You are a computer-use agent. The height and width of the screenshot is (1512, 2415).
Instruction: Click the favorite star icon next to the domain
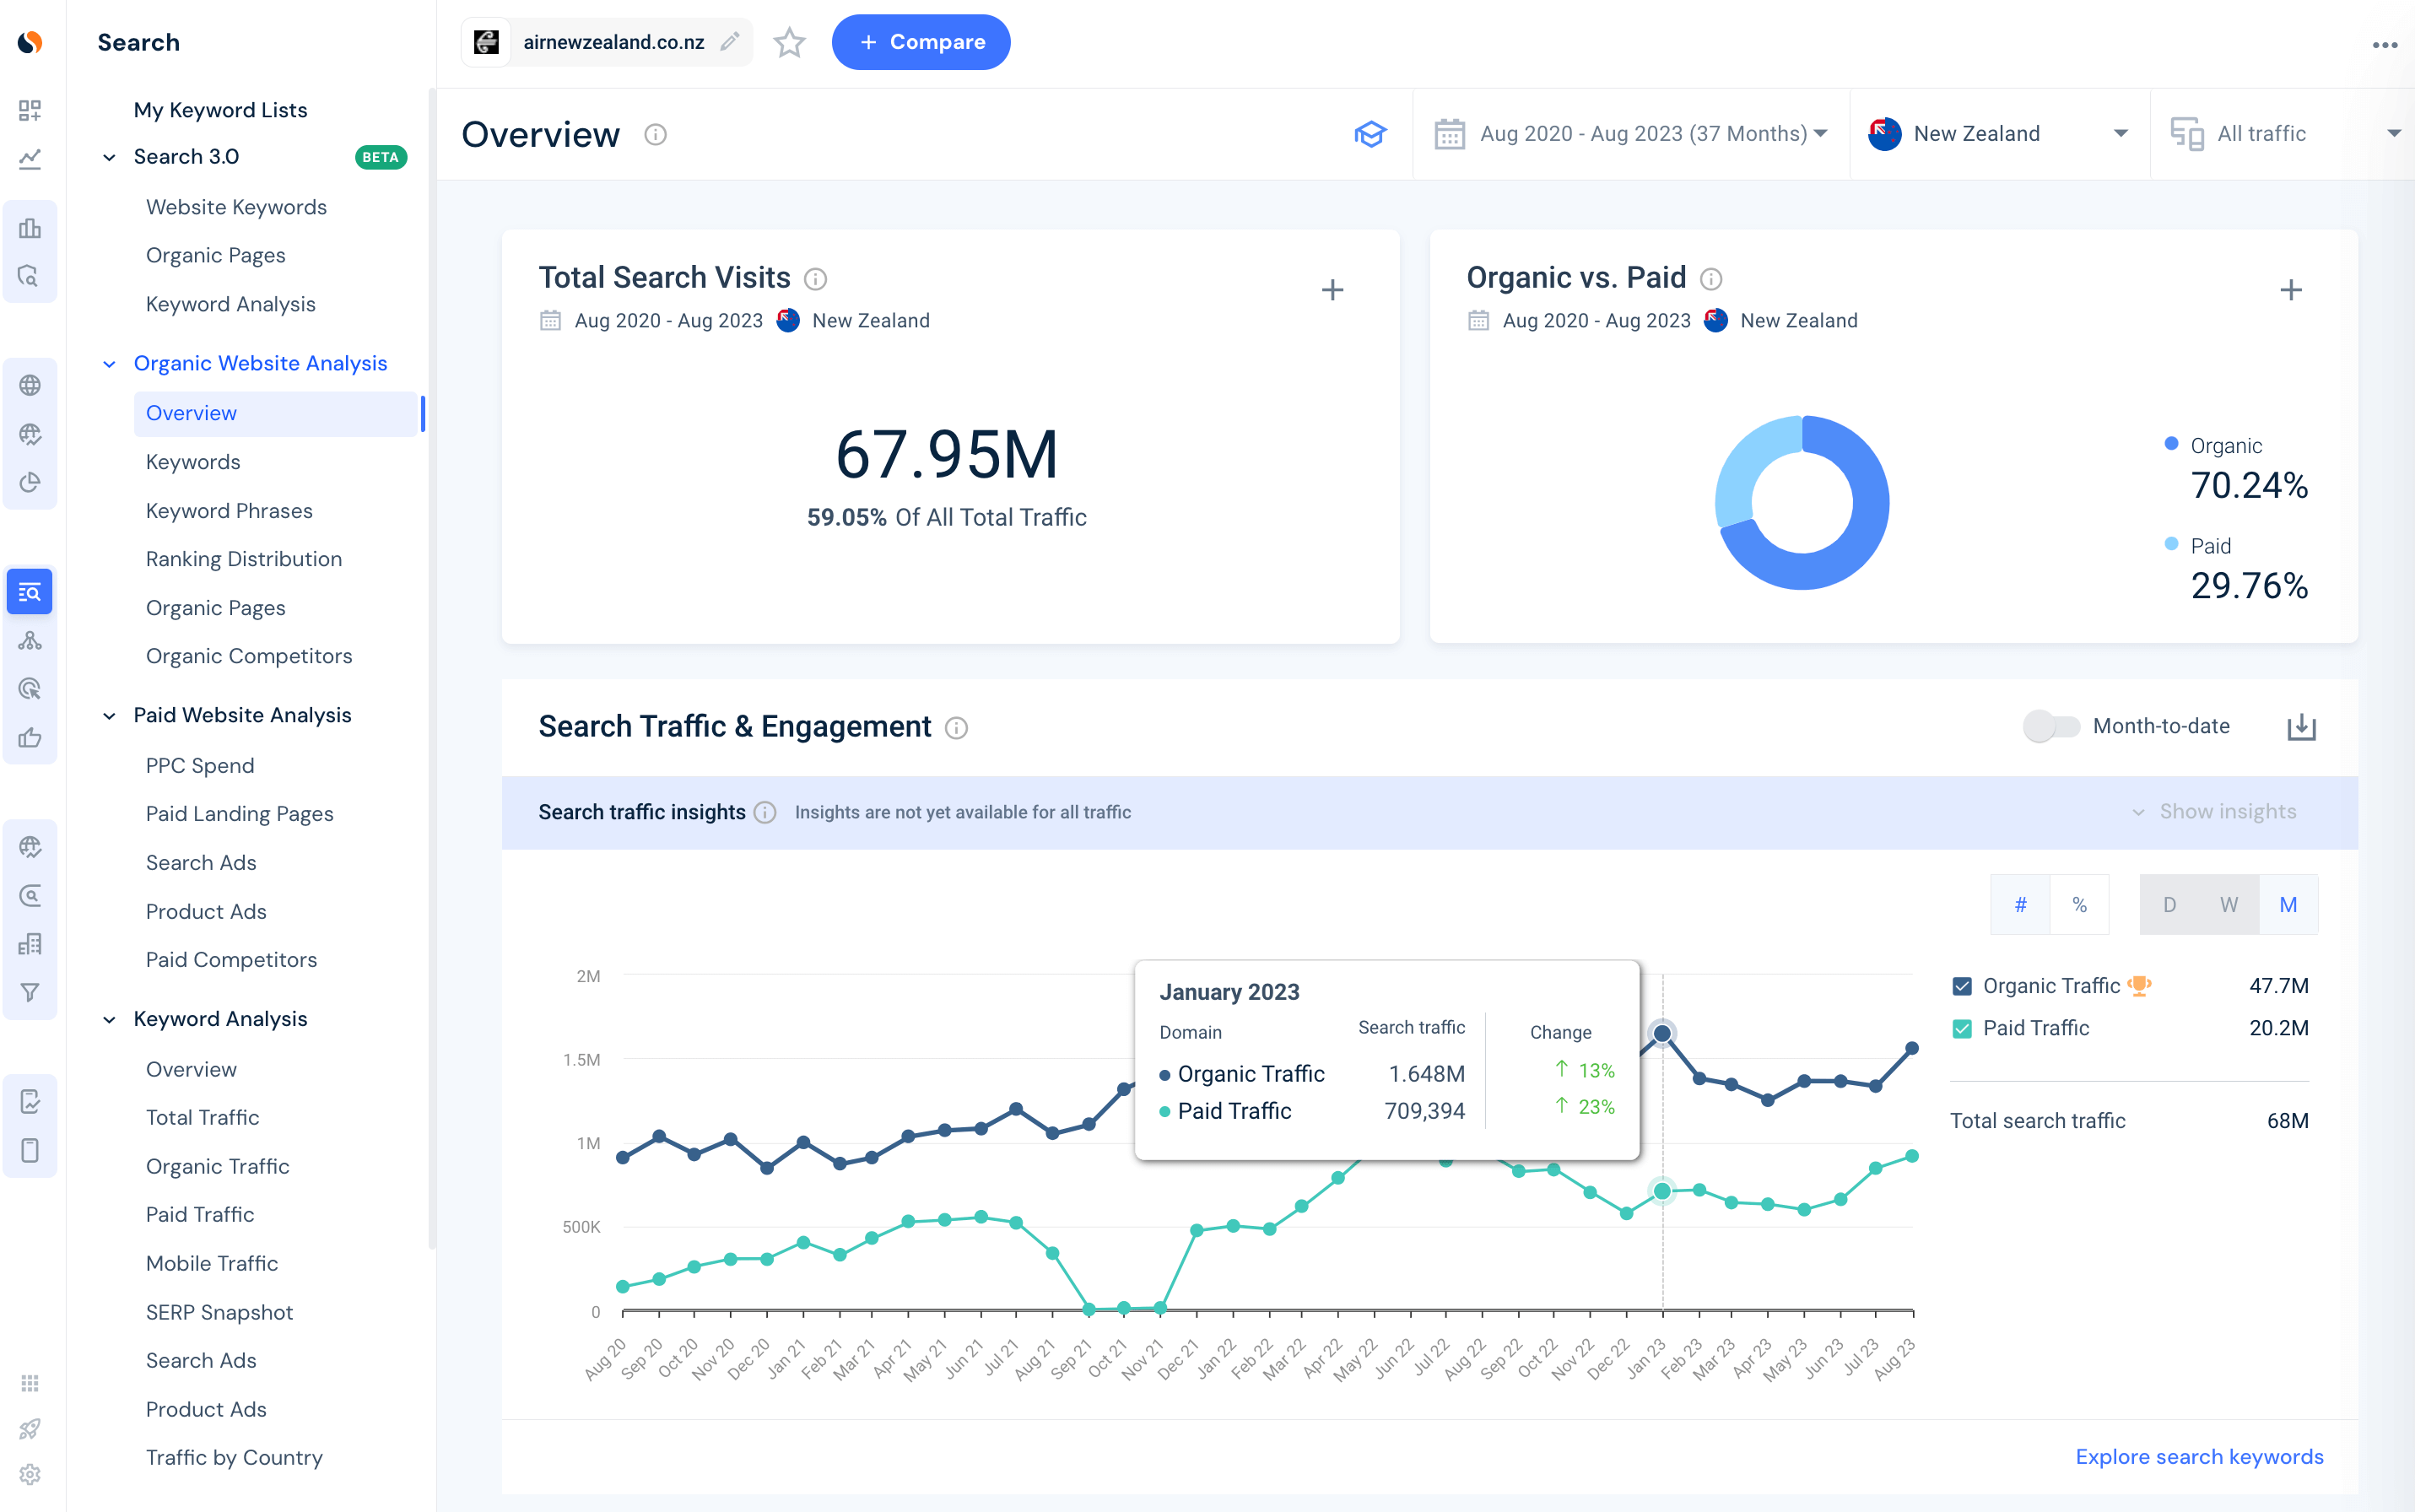789,42
